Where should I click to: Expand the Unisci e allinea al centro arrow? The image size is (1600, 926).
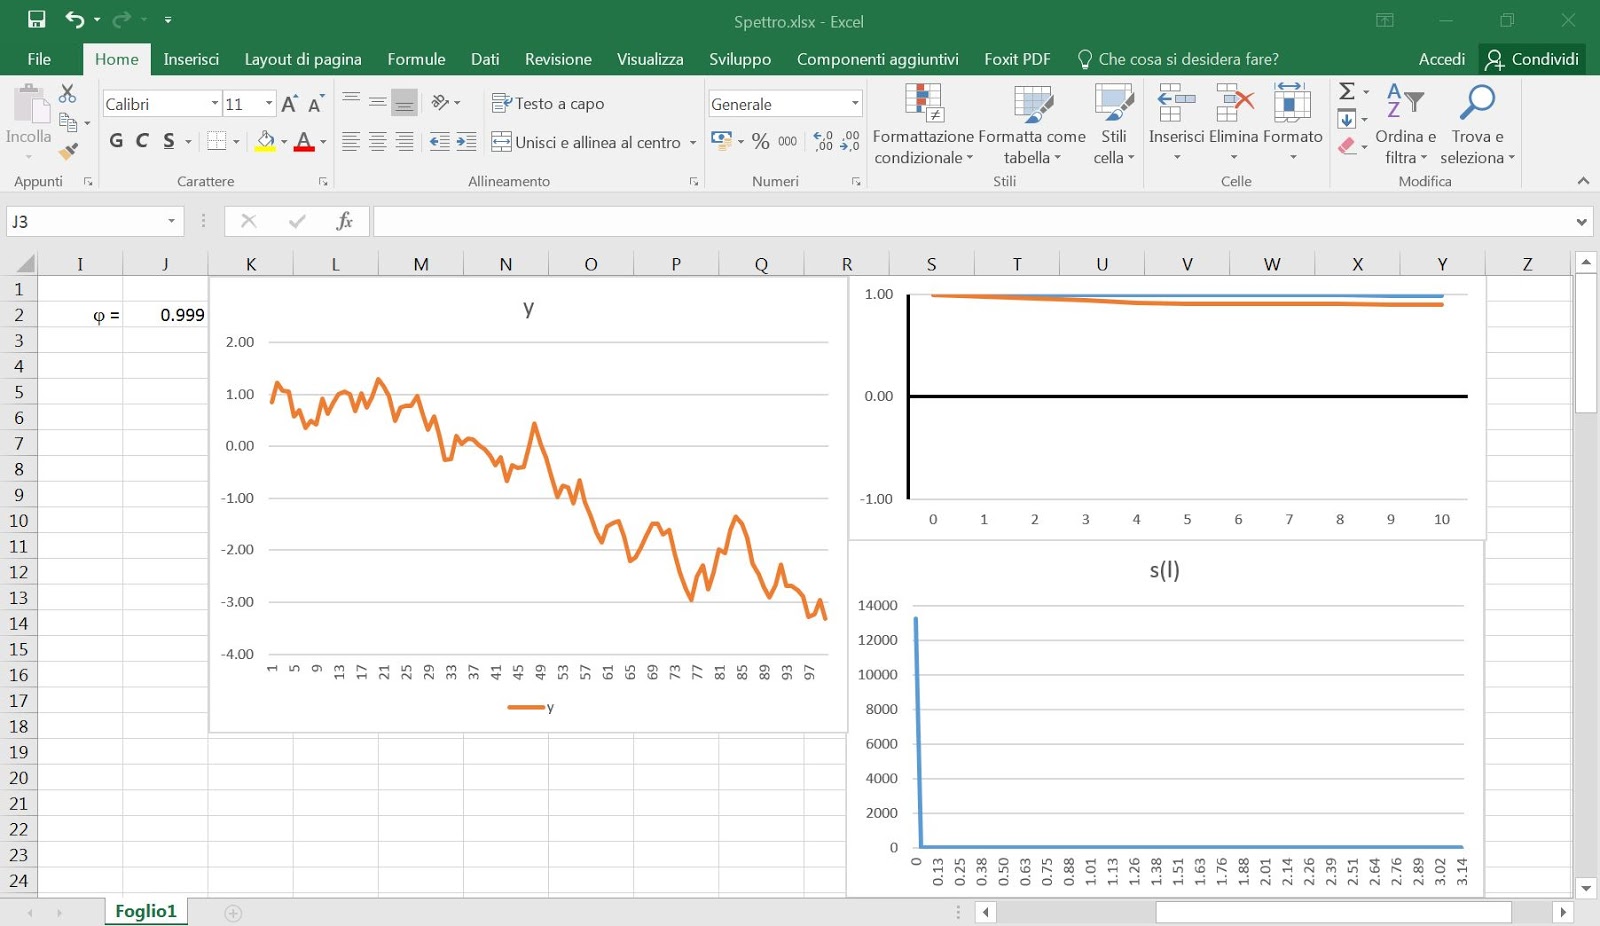[692, 142]
